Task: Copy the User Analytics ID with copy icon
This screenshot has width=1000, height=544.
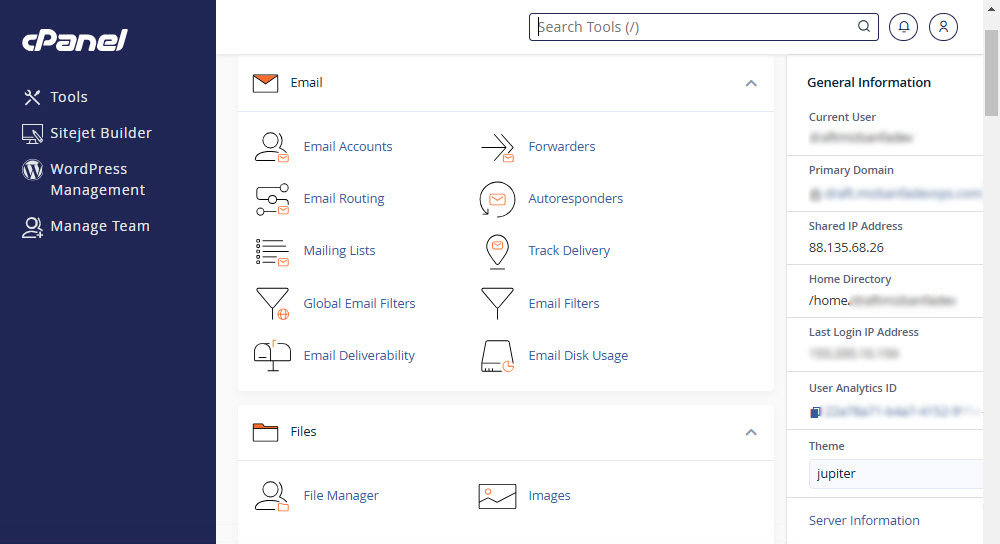Action: pyautogui.click(x=815, y=413)
